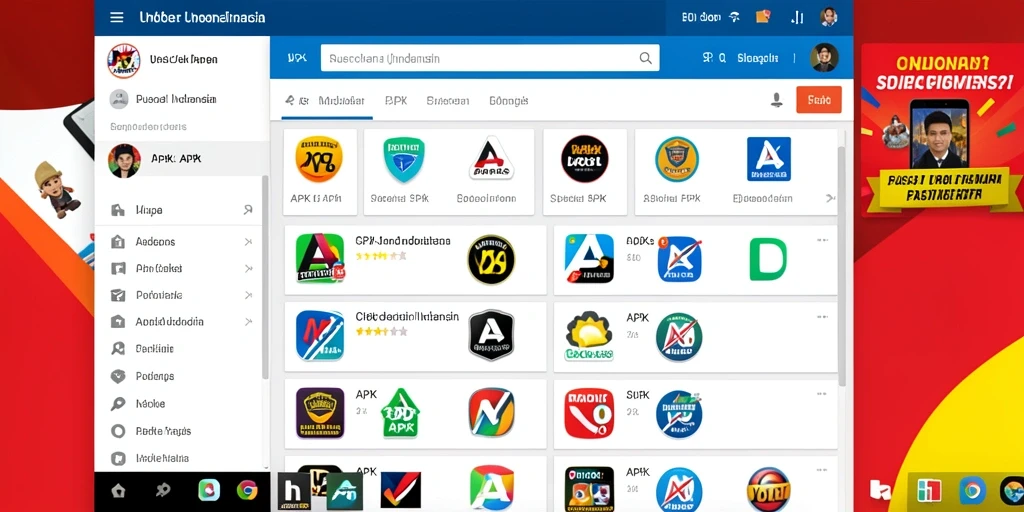This screenshot has width=1024, height=512.
Task: Open the black circle Special SPK app icon
Action: pos(584,159)
